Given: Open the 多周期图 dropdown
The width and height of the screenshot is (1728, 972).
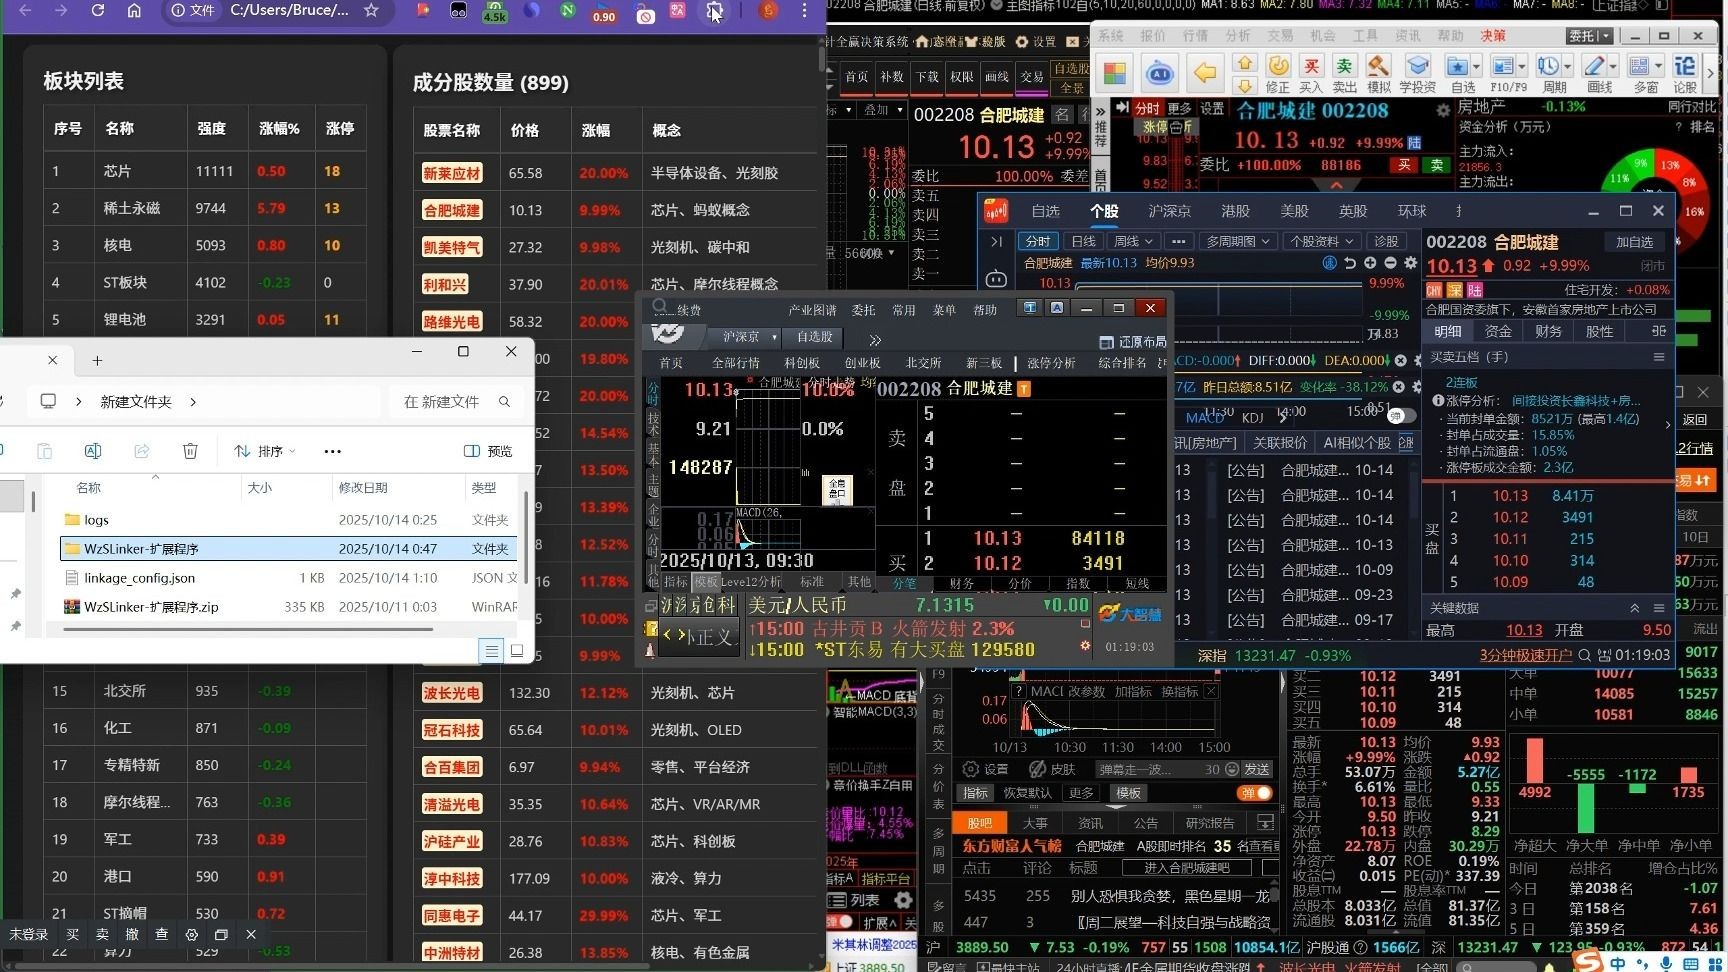Looking at the screenshot, I should [1238, 241].
